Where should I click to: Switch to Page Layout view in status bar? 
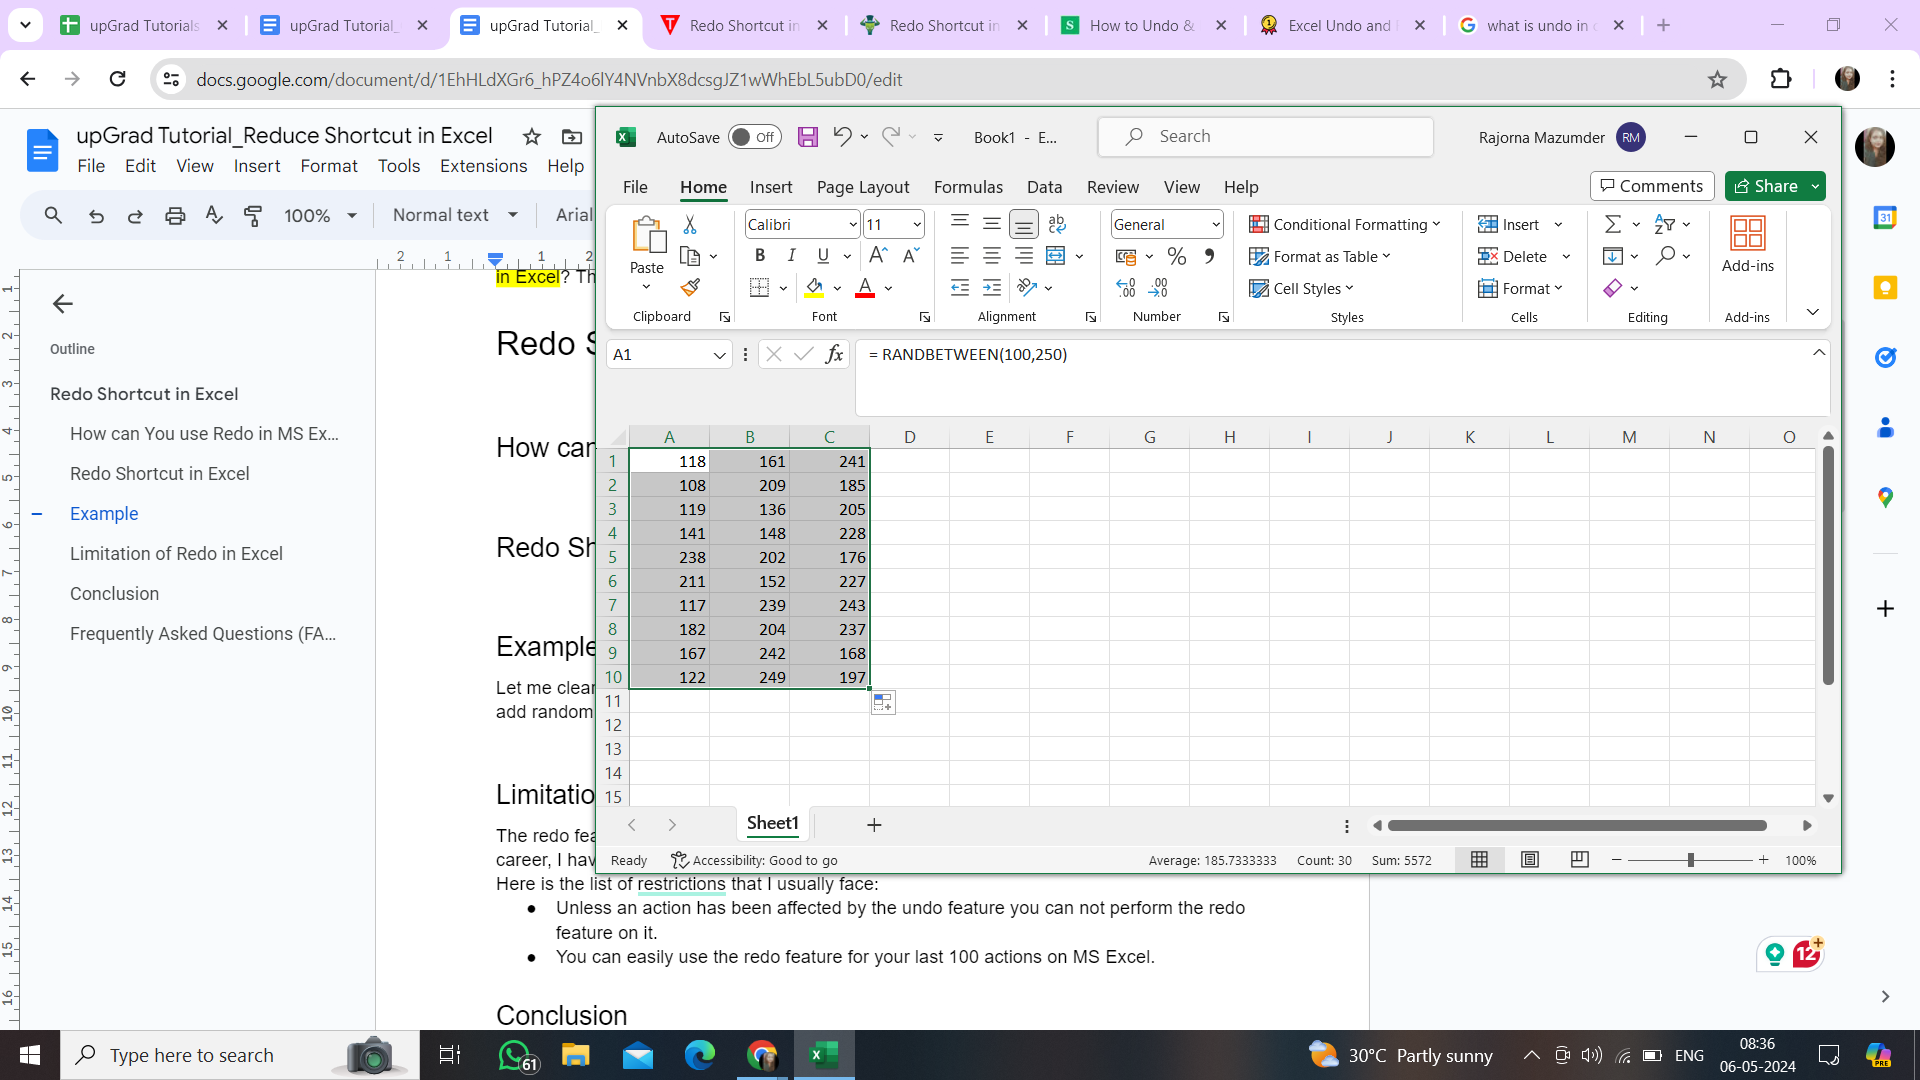tap(1530, 860)
